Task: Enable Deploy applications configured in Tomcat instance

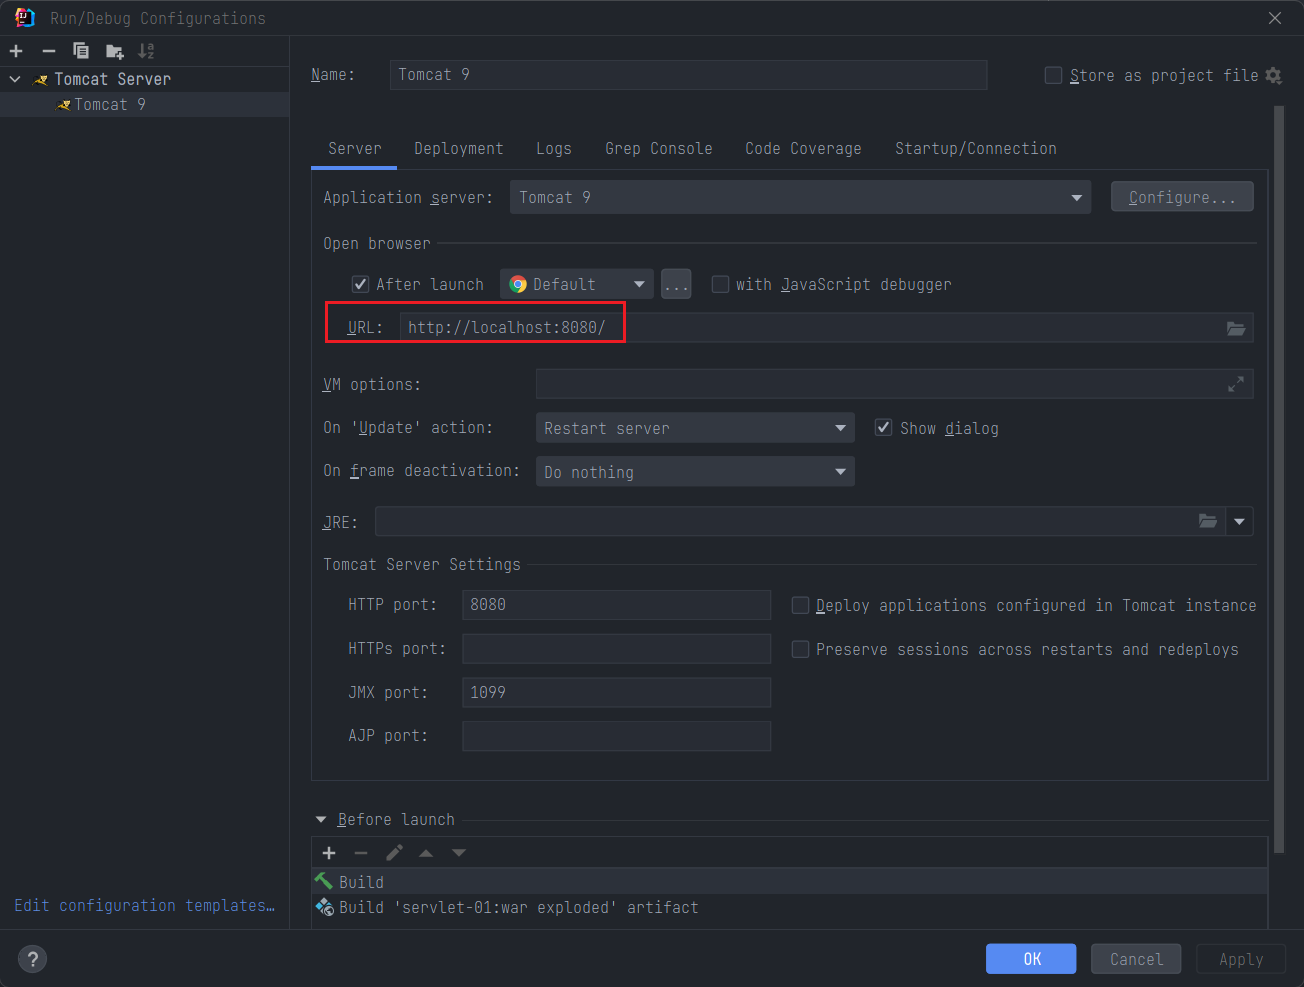Action: click(800, 605)
